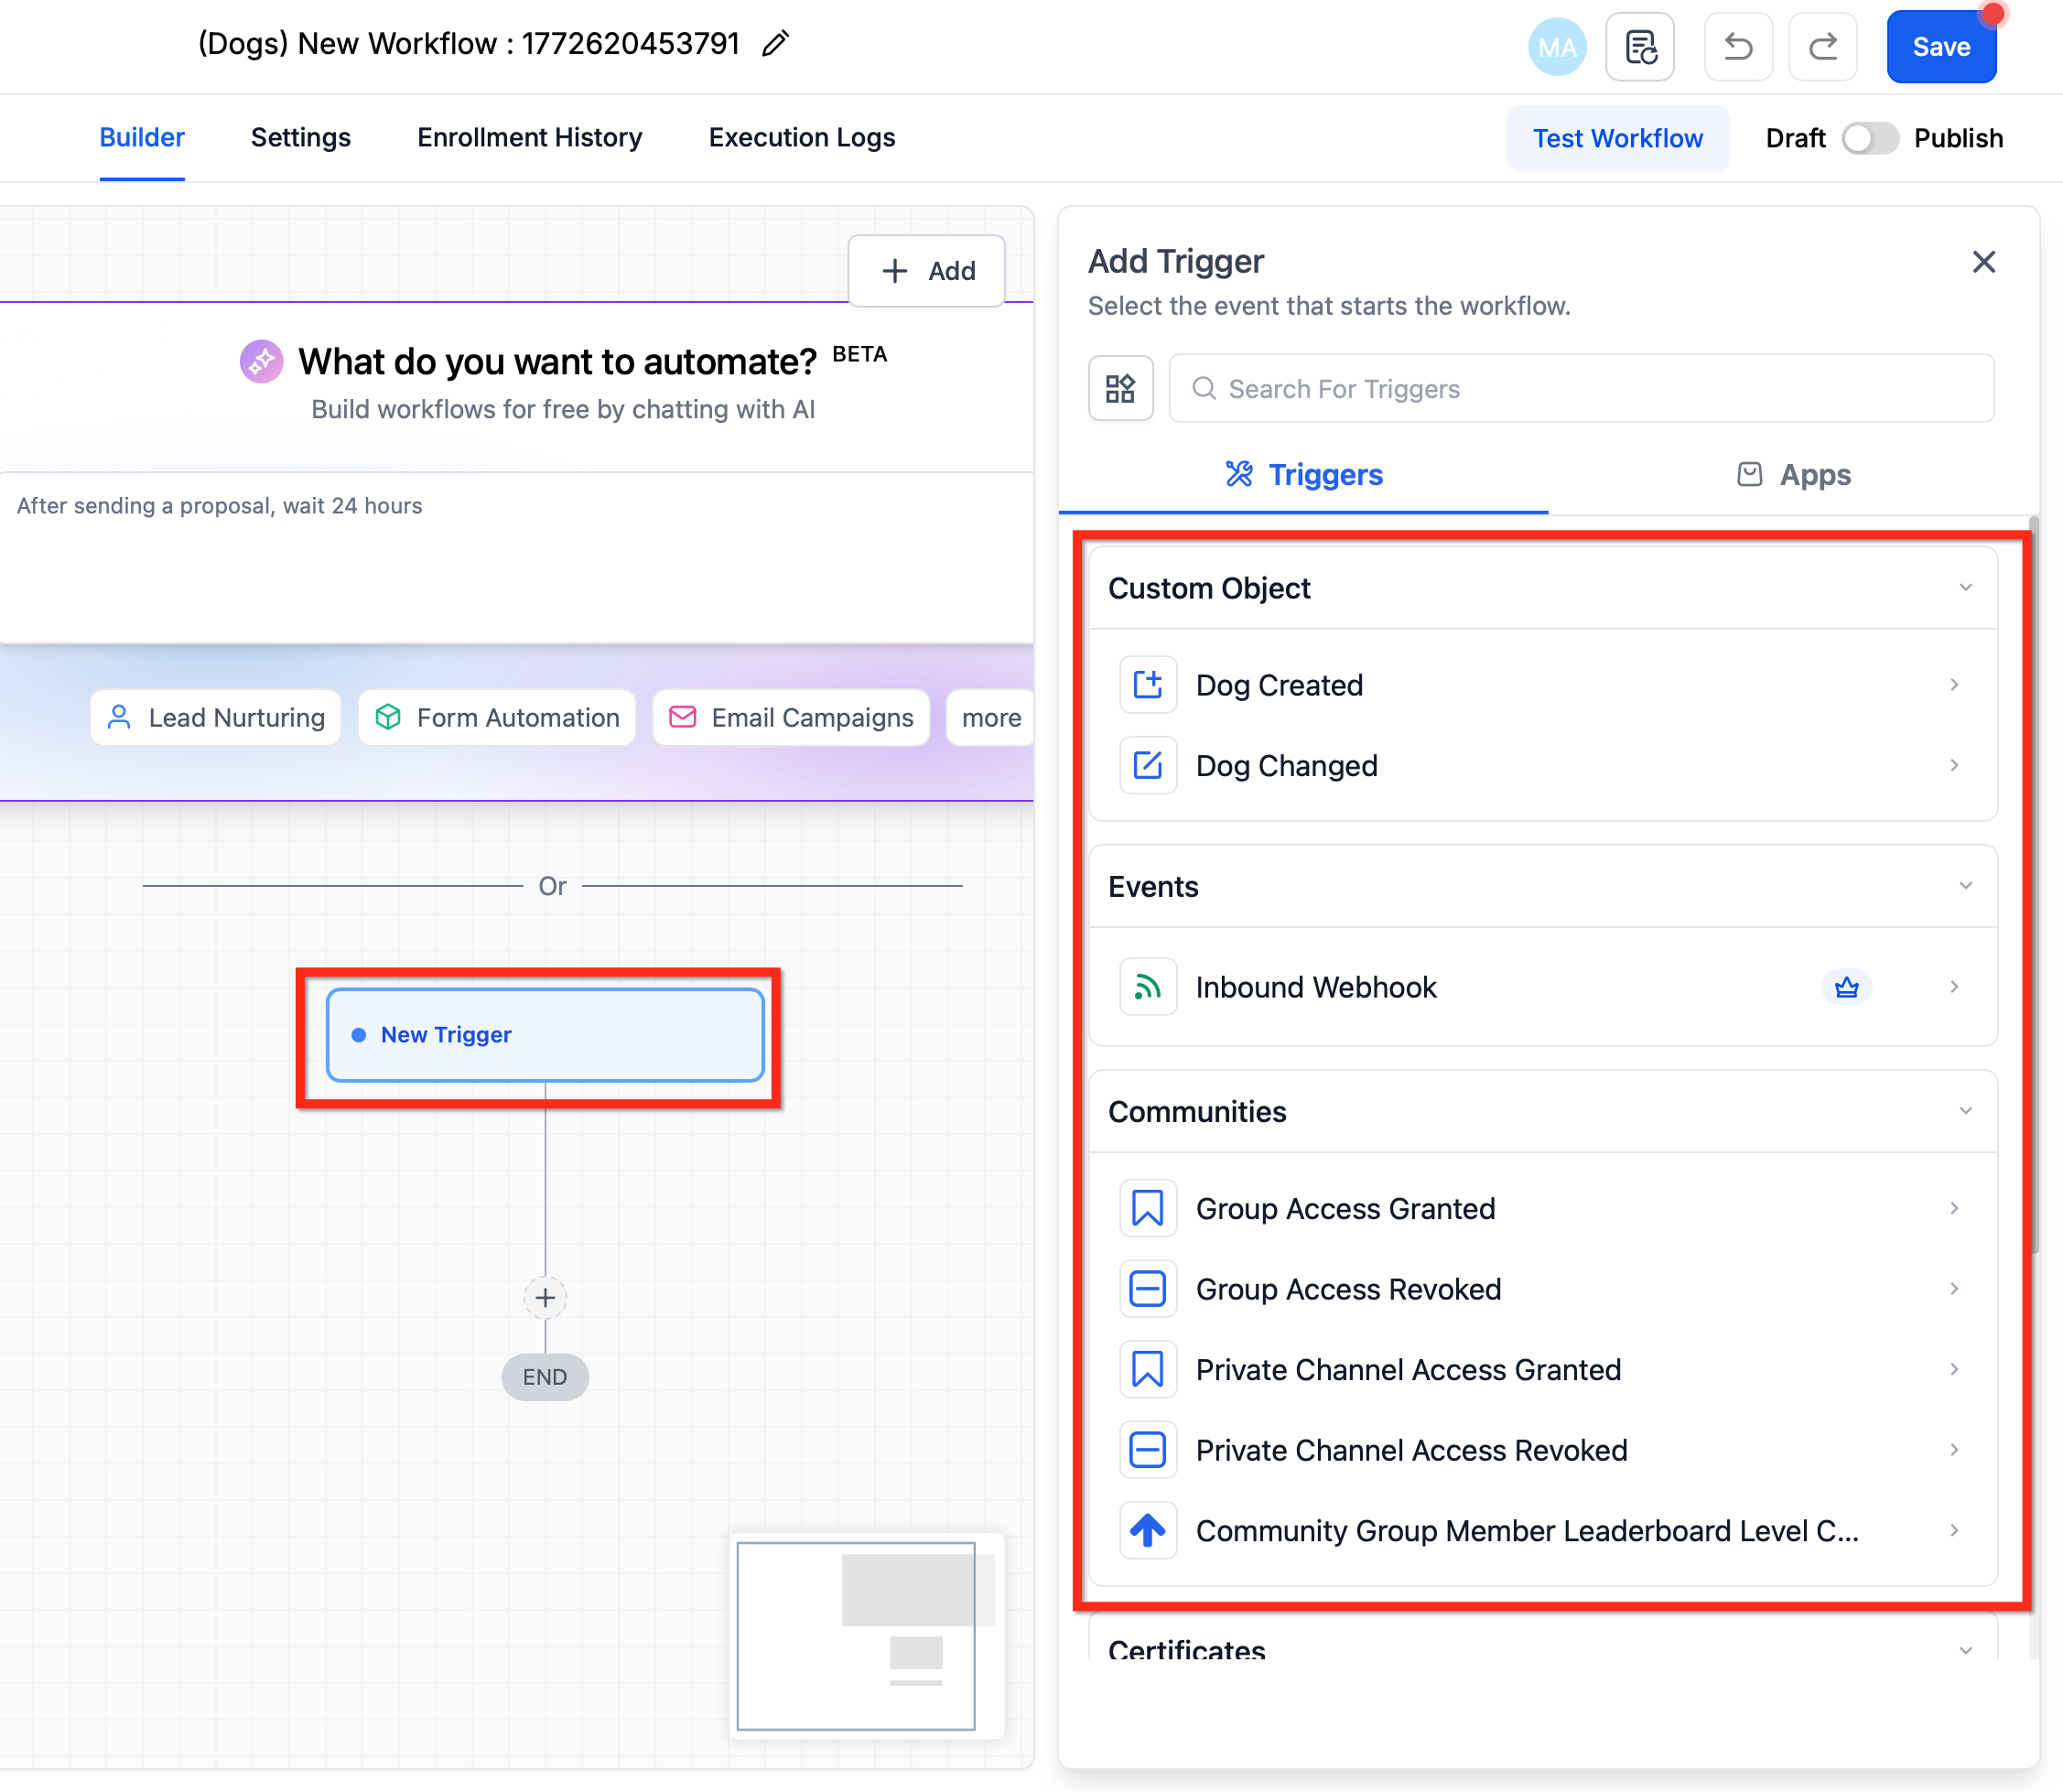Expand the Certificates section
This screenshot has width=2063, height=1792.
[x=1965, y=1650]
